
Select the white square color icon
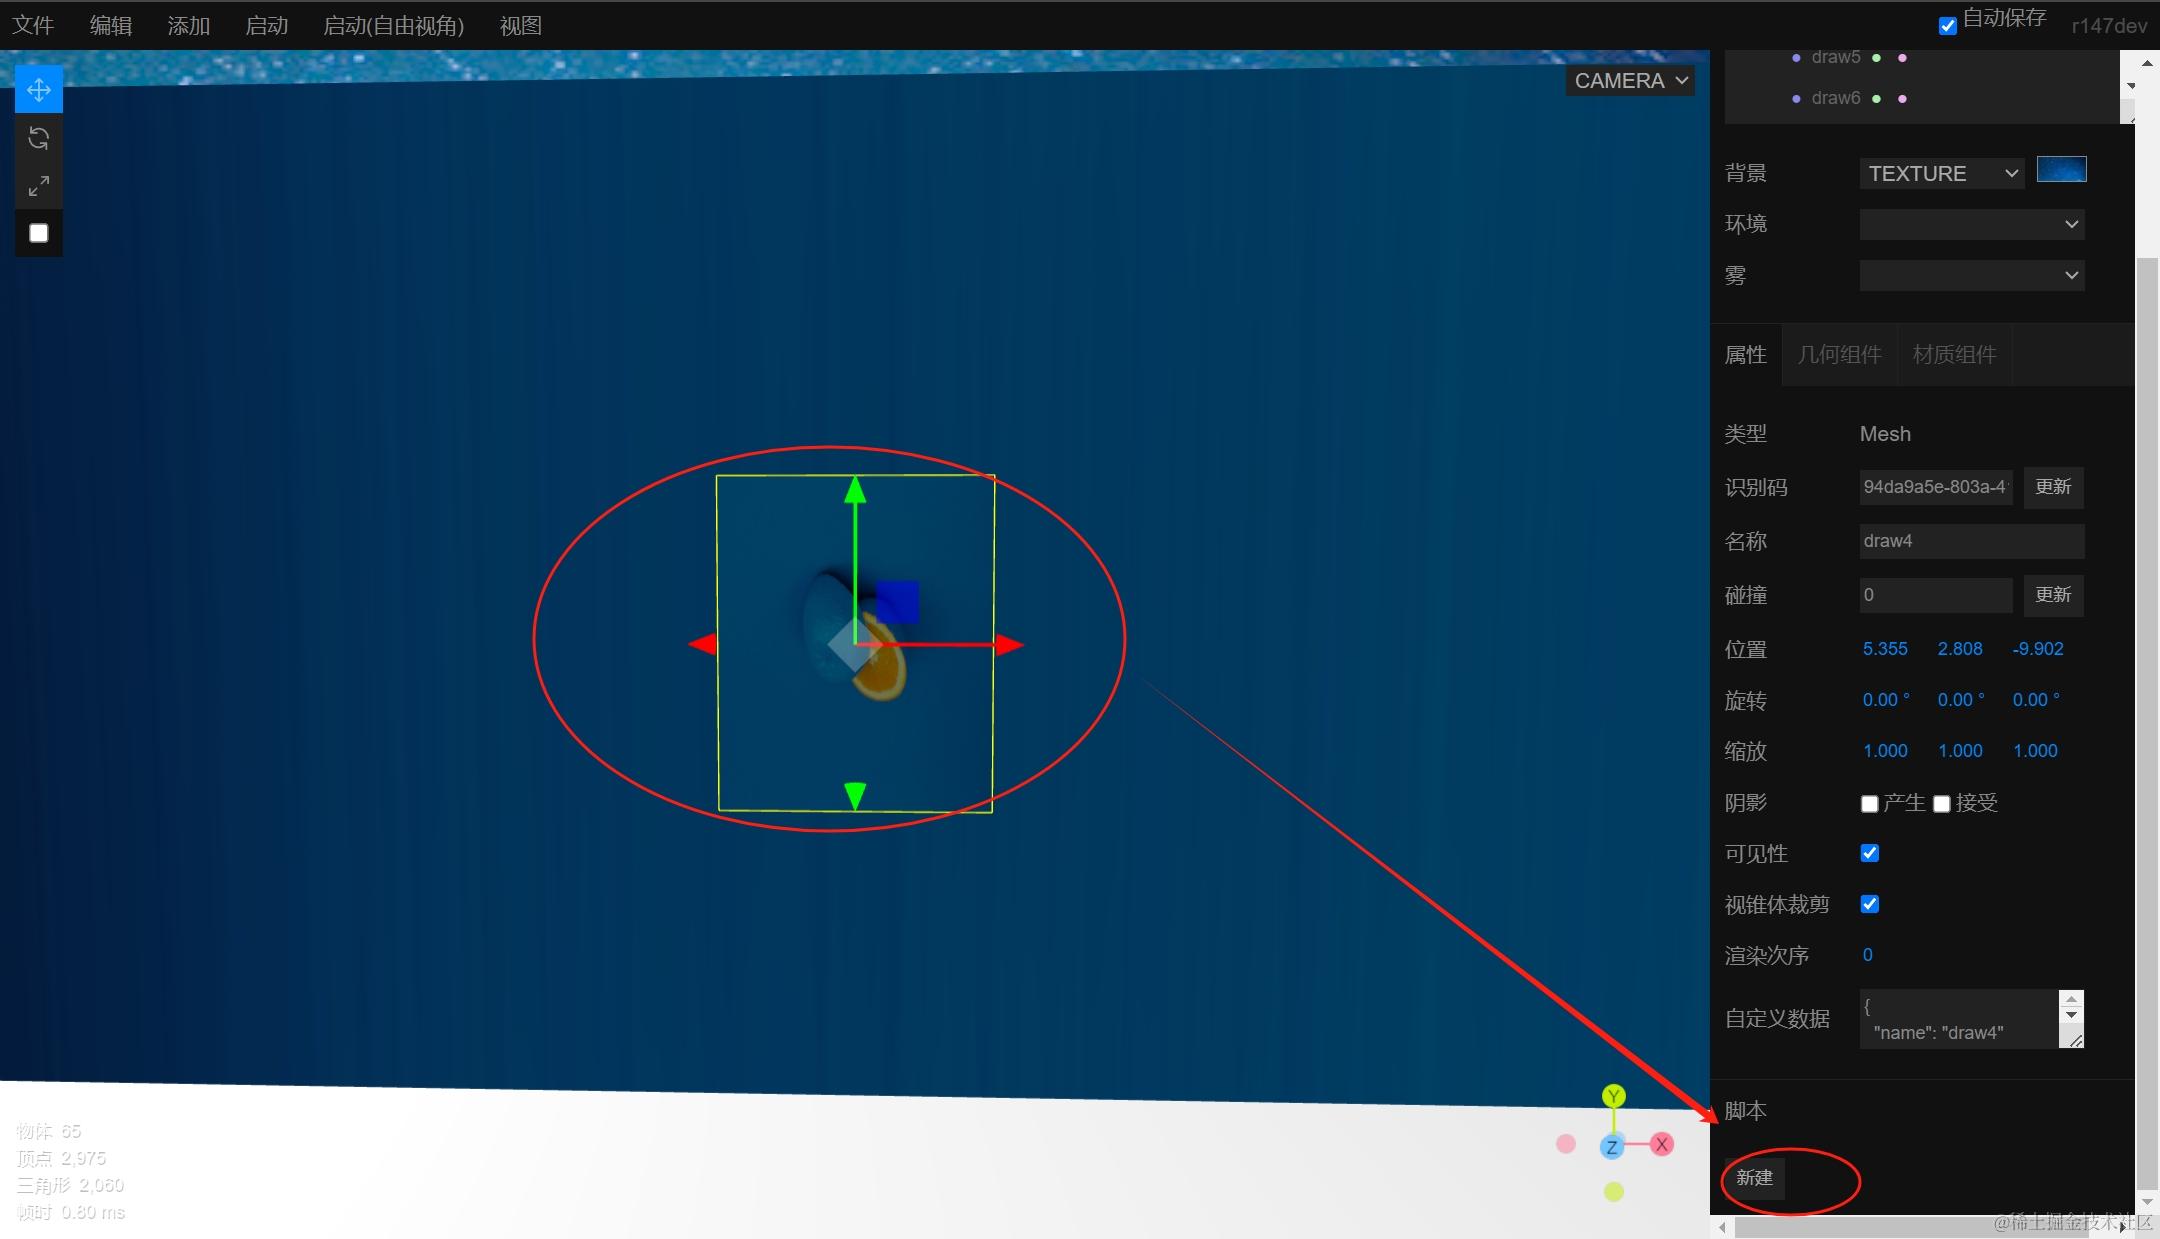(39, 231)
